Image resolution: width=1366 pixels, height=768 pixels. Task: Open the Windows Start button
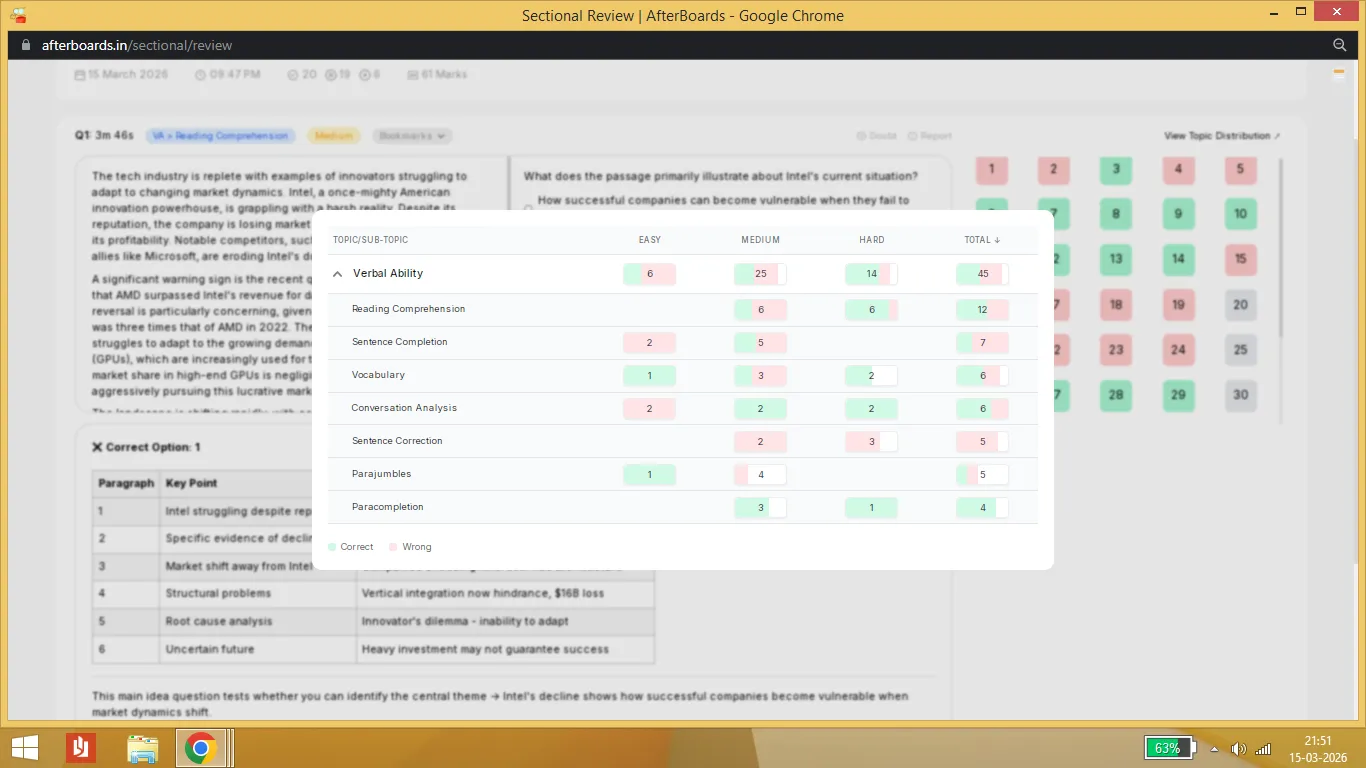(x=25, y=747)
